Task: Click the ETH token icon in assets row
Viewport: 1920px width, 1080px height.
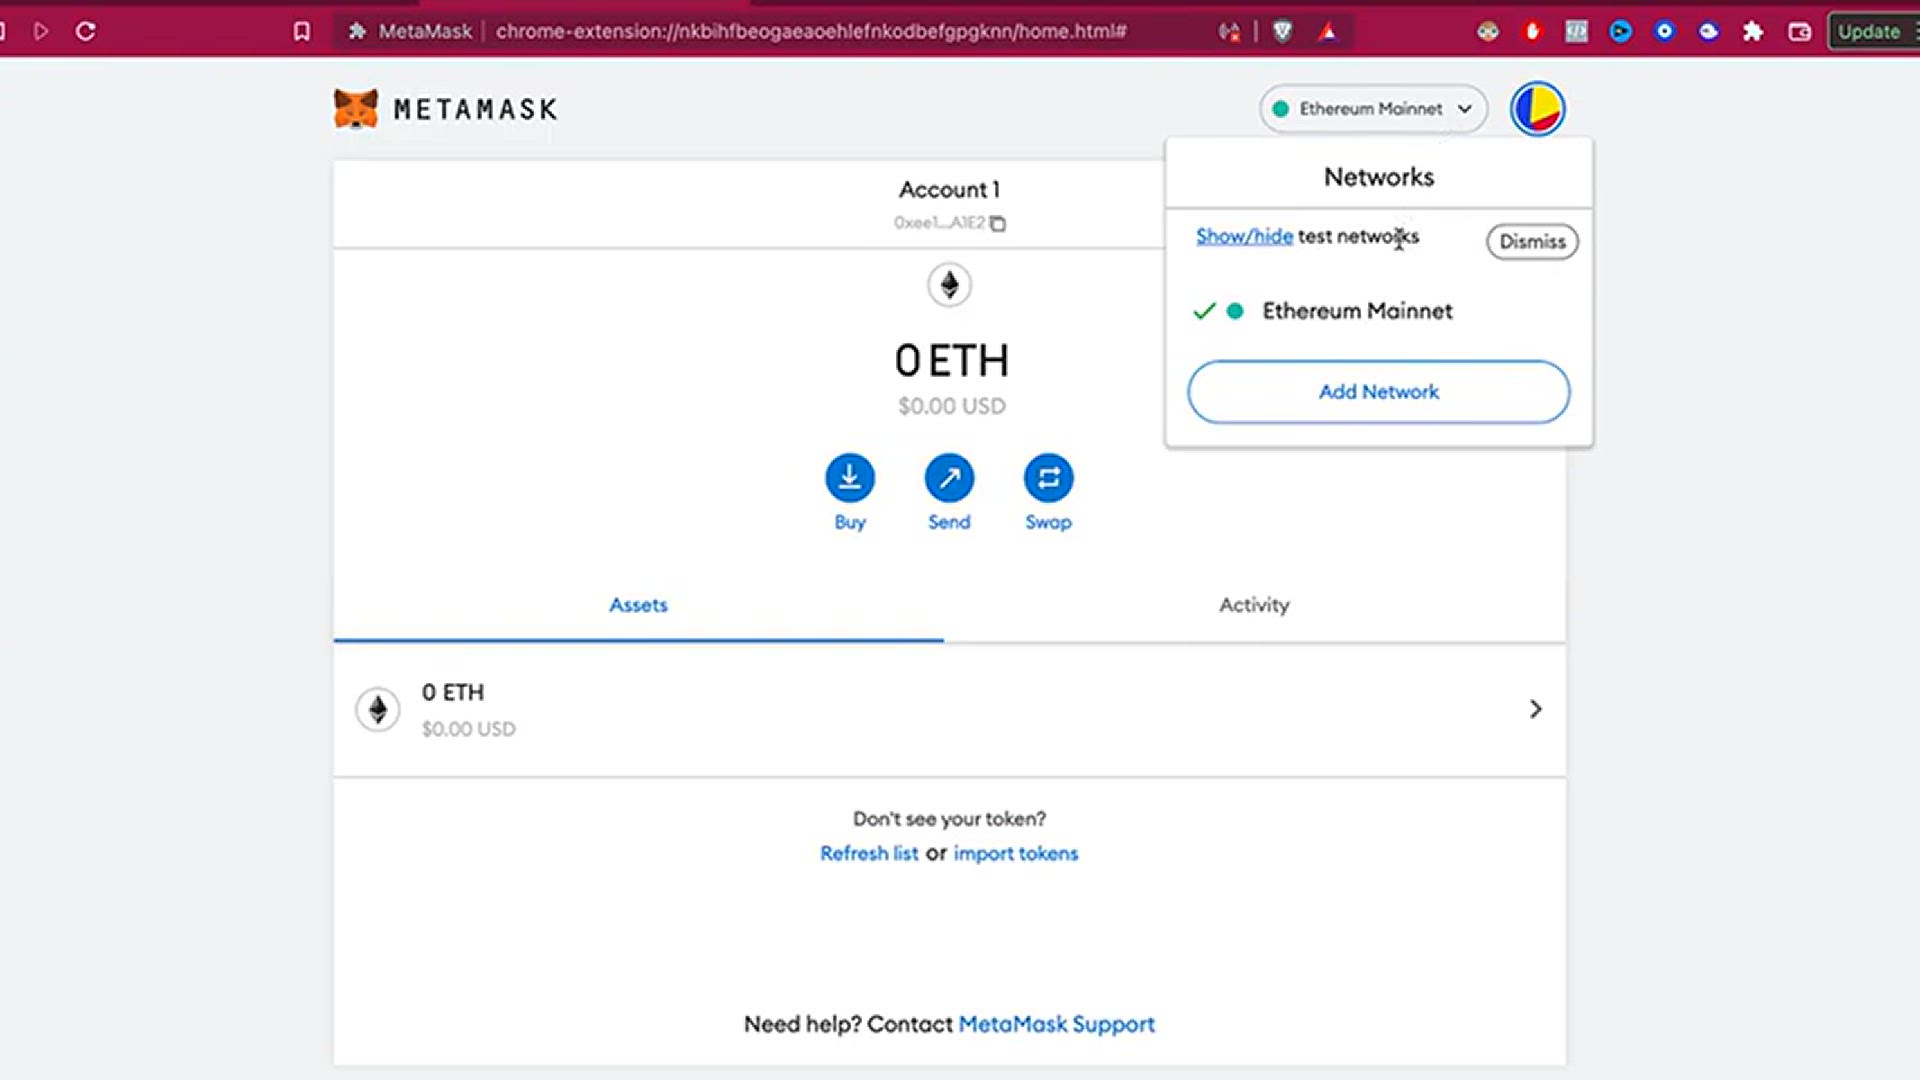Action: point(378,709)
